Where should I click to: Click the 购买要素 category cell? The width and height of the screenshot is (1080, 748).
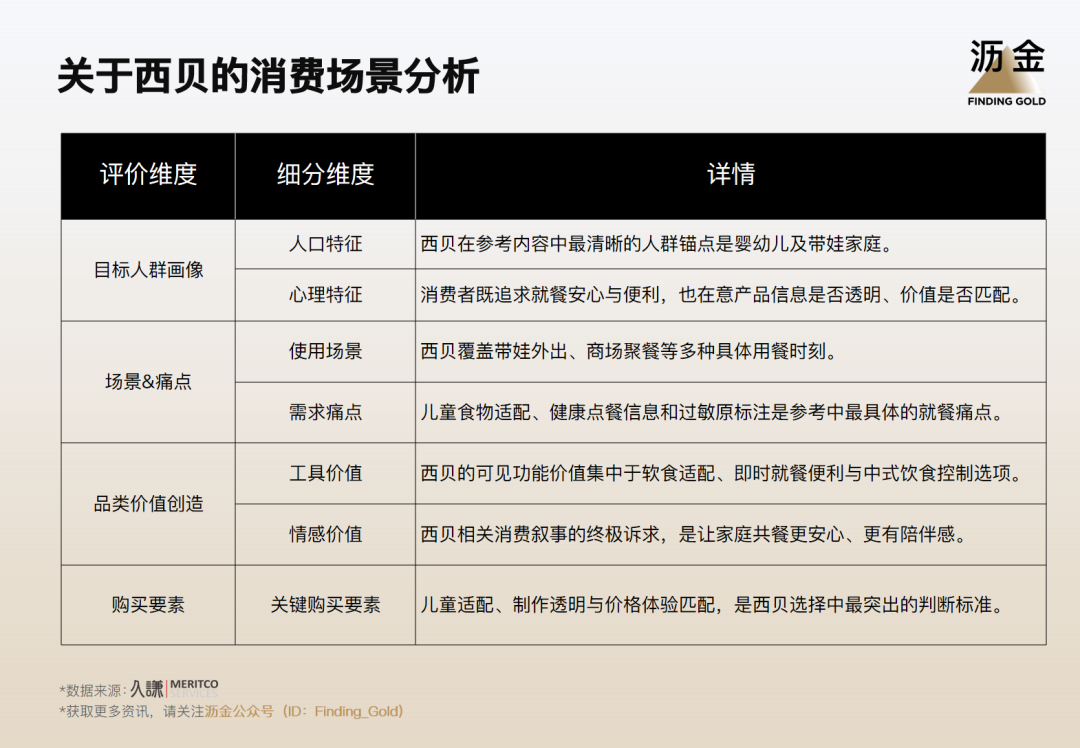tap(148, 605)
